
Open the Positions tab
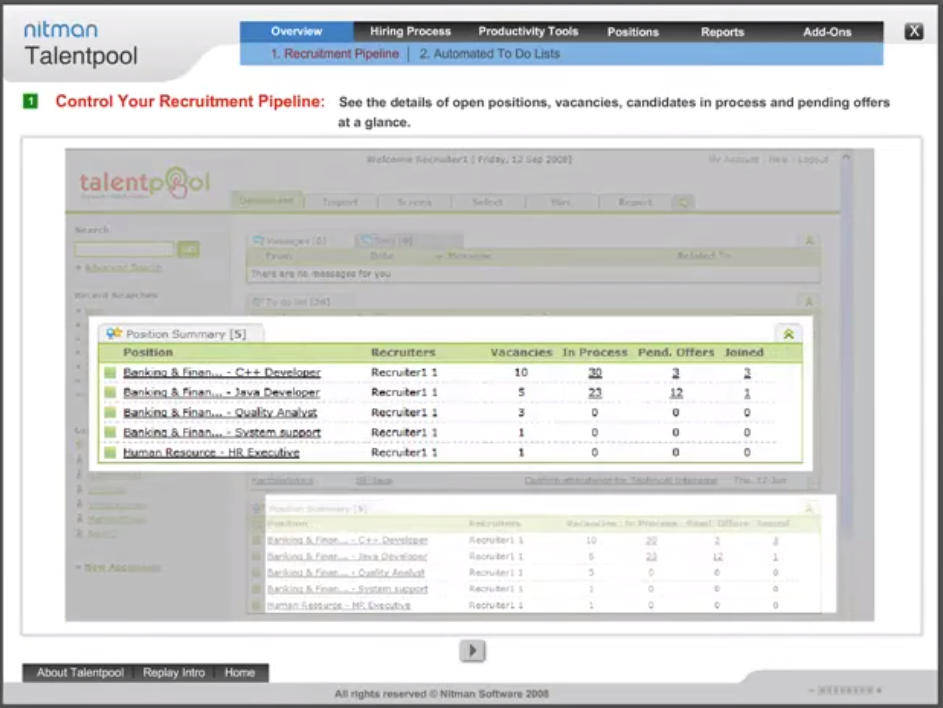(x=633, y=32)
